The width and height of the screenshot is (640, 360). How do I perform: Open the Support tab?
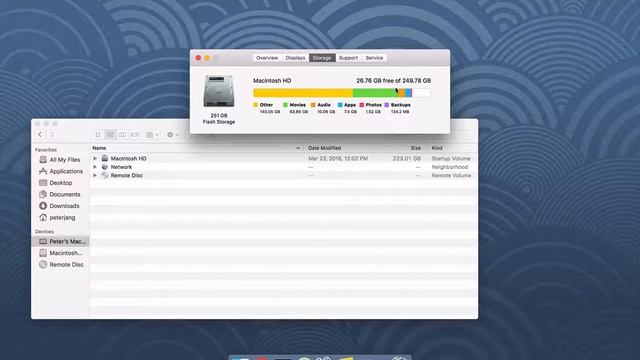348,58
